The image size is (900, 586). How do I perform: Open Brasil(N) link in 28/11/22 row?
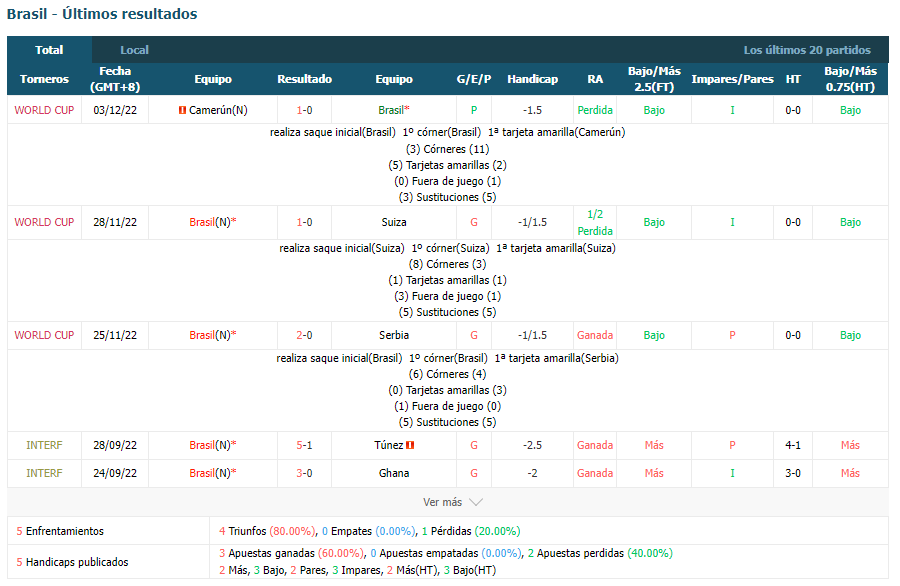pos(213,222)
